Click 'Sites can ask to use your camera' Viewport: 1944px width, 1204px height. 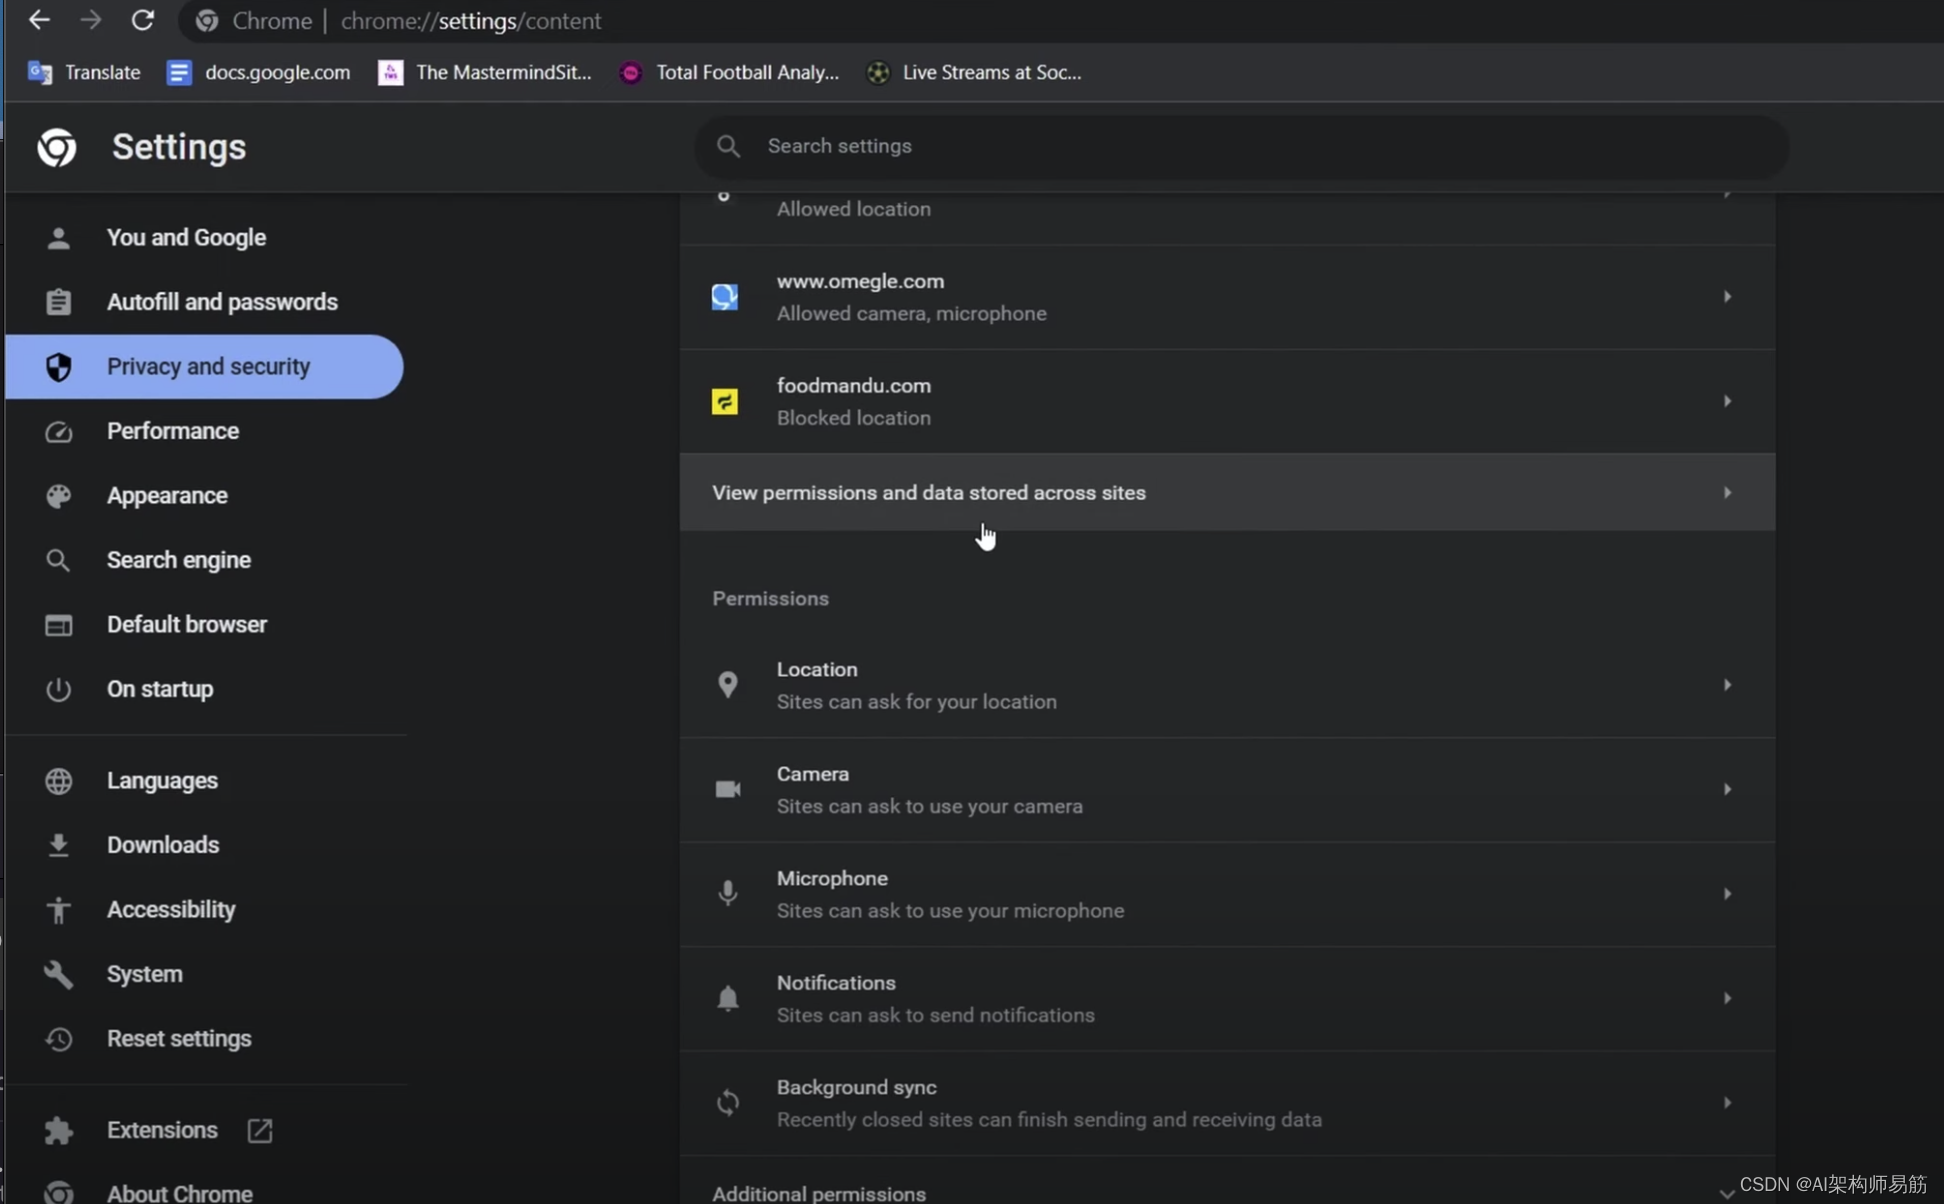point(929,806)
